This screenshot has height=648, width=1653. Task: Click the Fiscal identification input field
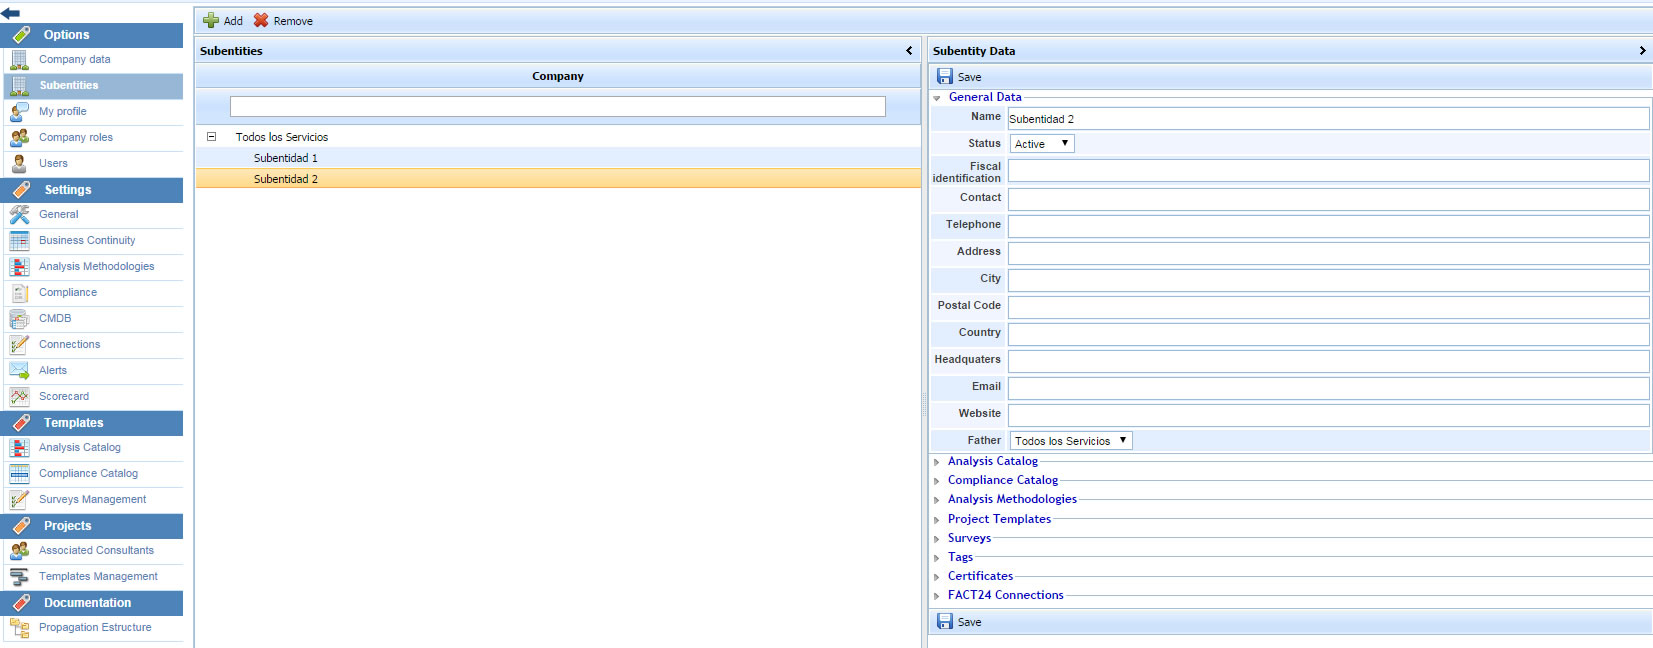tap(1327, 171)
